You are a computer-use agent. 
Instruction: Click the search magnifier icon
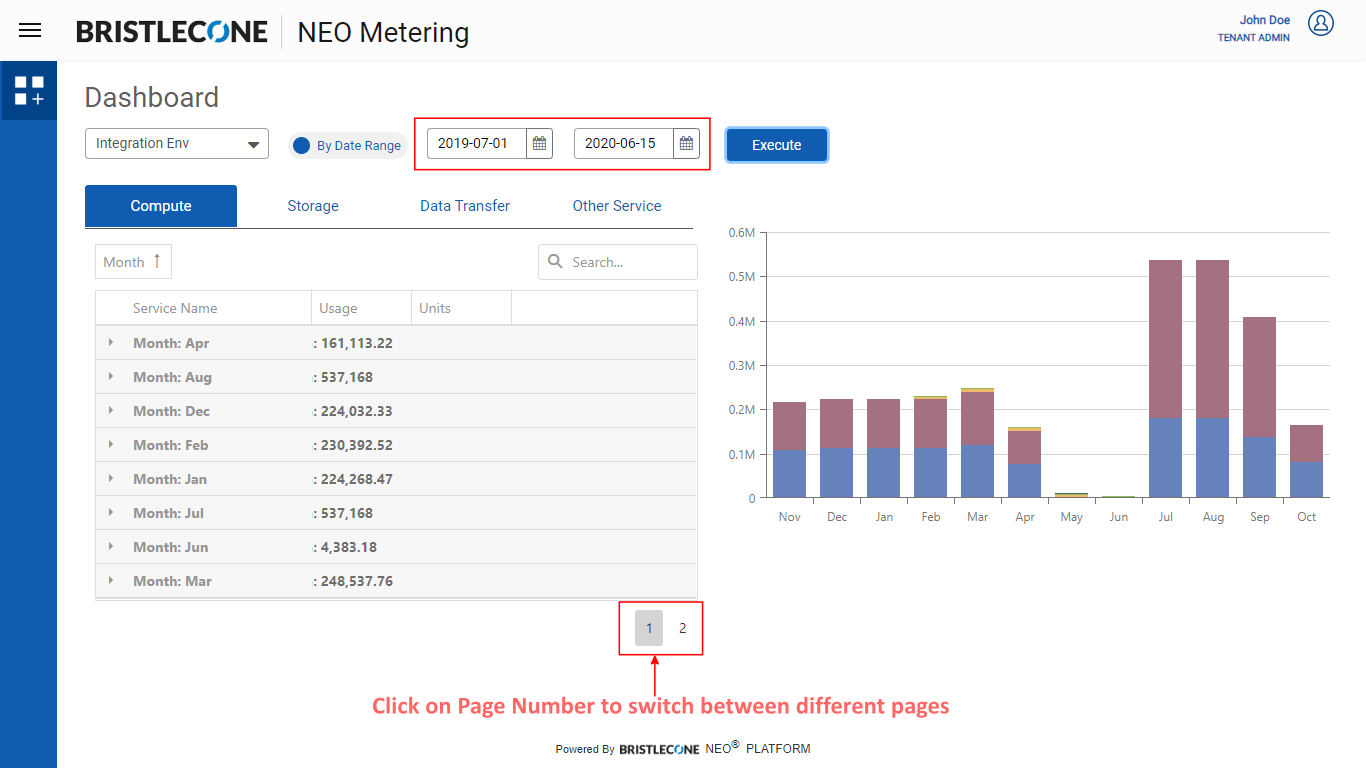coord(555,262)
